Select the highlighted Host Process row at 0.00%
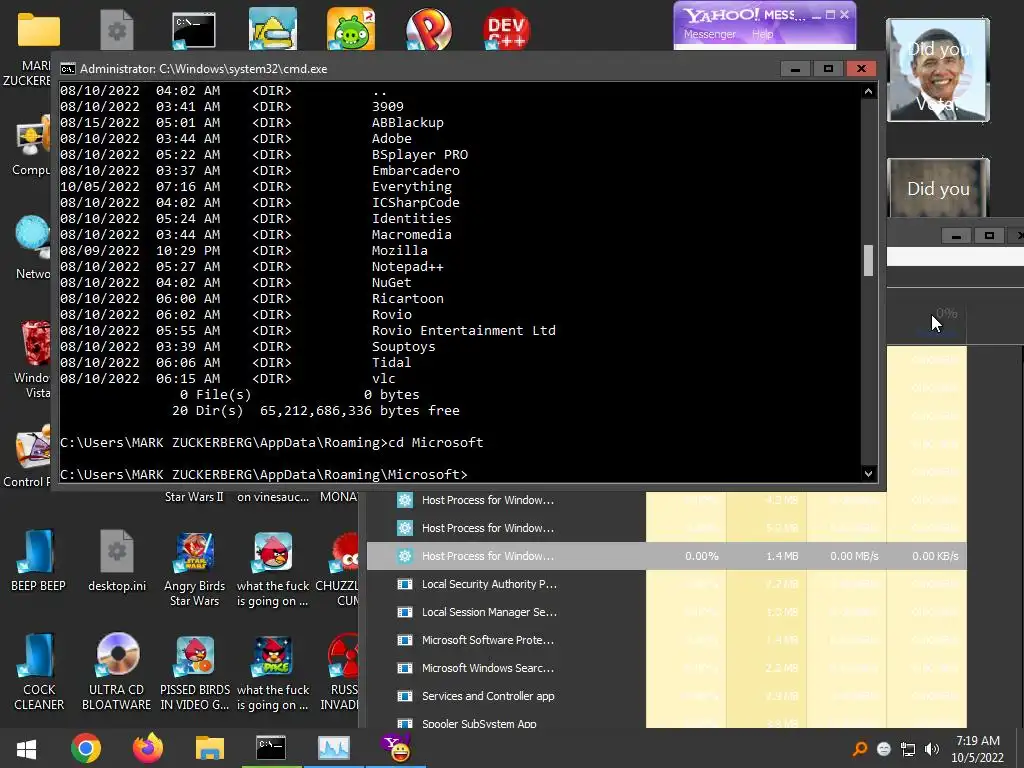This screenshot has height=768, width=1024. [x=666, y=556]
